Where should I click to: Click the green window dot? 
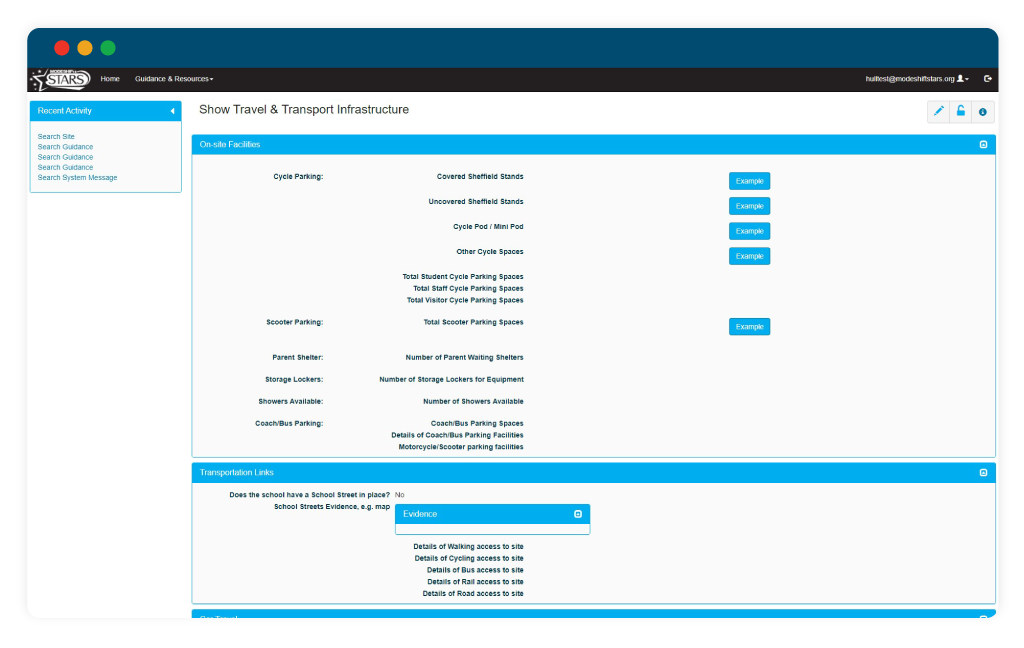click(108, 48)
